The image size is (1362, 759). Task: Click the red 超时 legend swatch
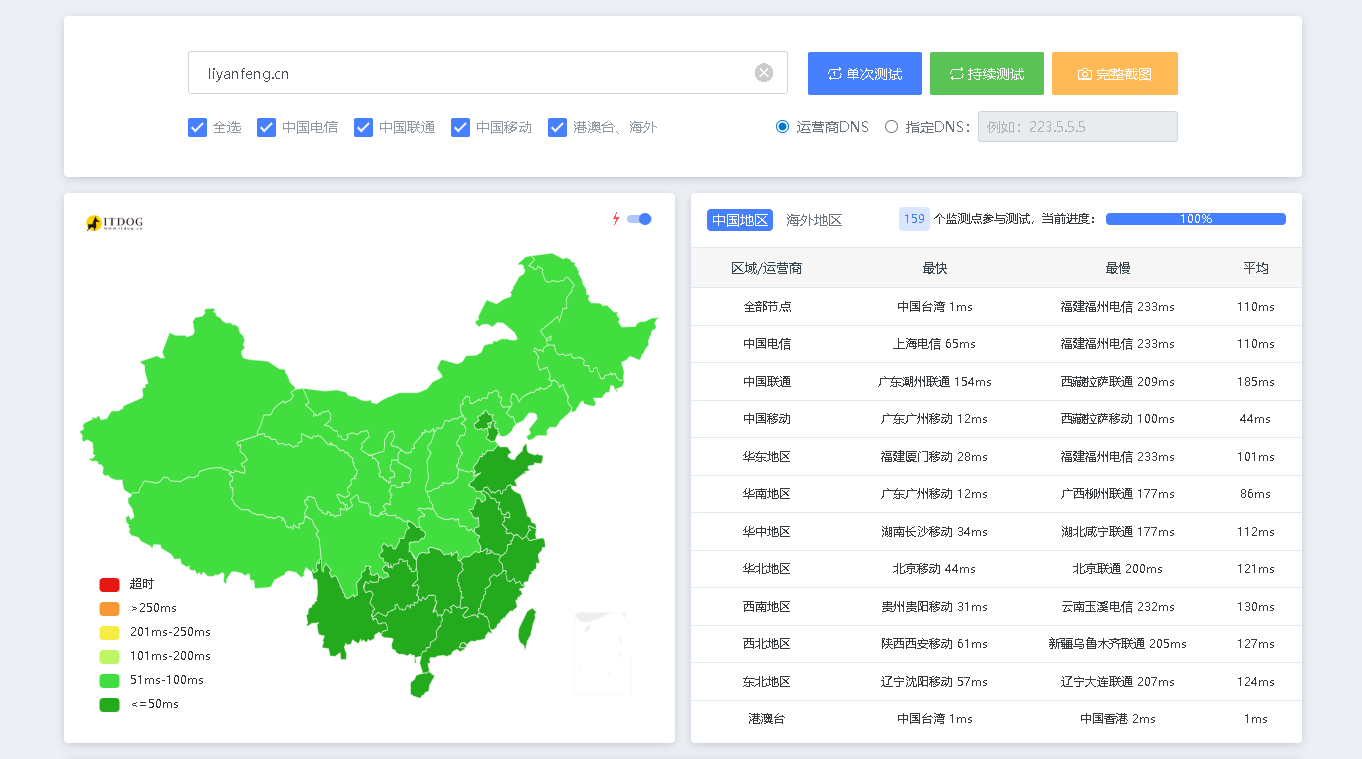(107, 584)
